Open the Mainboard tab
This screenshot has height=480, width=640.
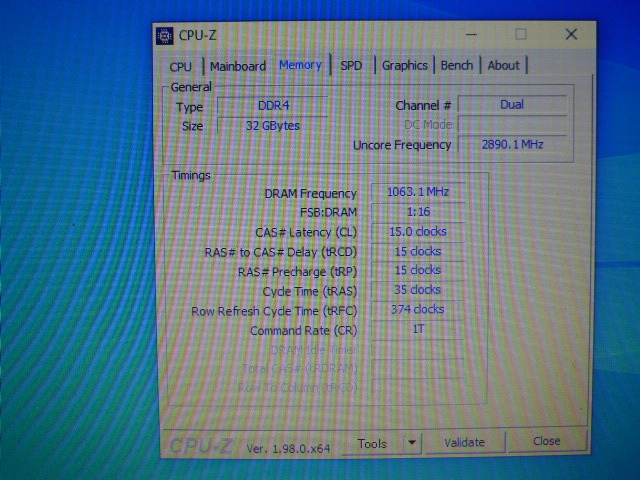coord(238,66)
